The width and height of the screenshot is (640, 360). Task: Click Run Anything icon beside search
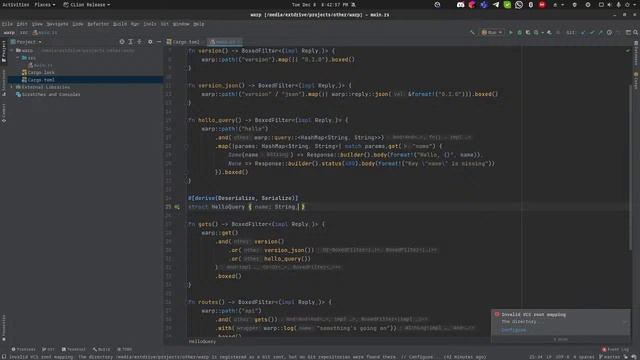[628, 32]
